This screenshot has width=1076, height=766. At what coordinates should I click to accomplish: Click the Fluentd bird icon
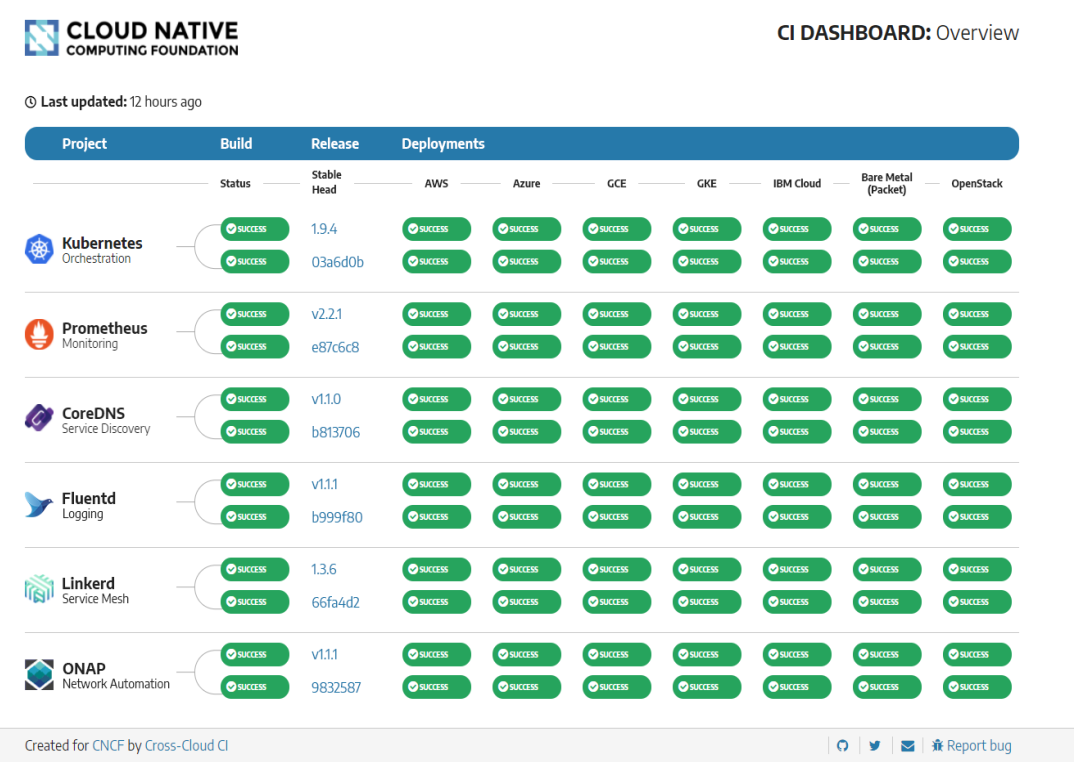(x=39, y=504)
